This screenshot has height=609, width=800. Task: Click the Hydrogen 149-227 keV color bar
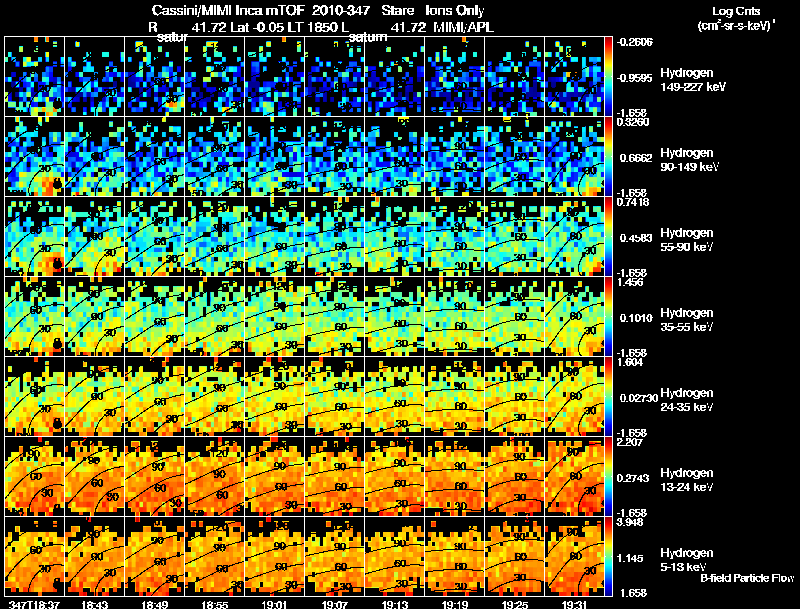pyautogui.click(x=608, y=76)
